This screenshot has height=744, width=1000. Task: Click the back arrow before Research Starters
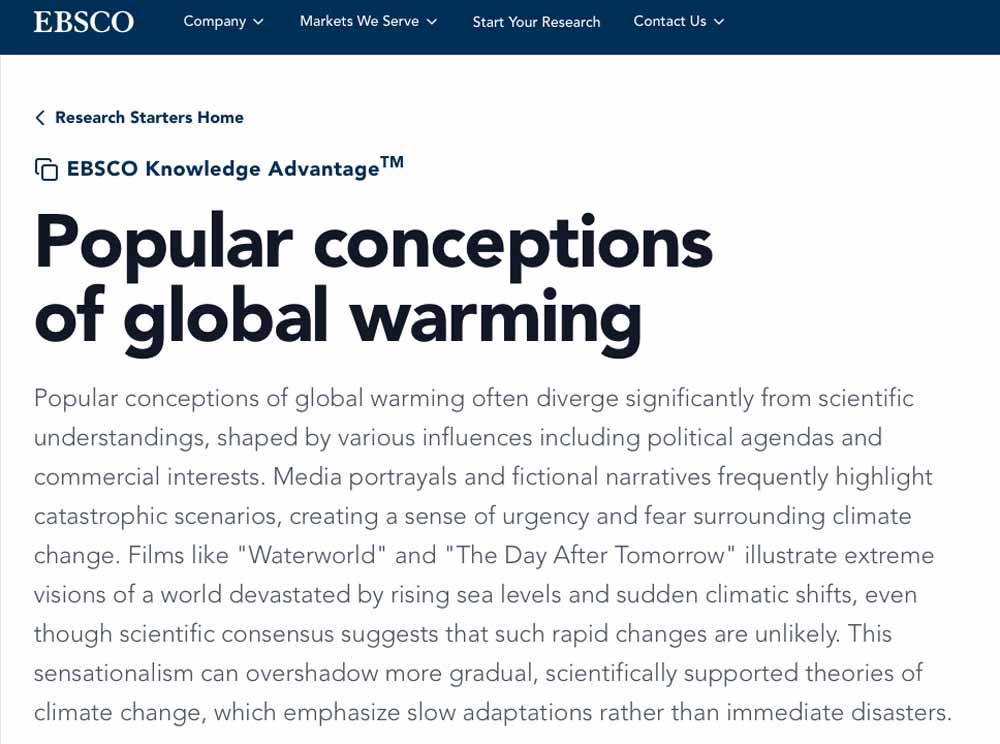[40, 118]
